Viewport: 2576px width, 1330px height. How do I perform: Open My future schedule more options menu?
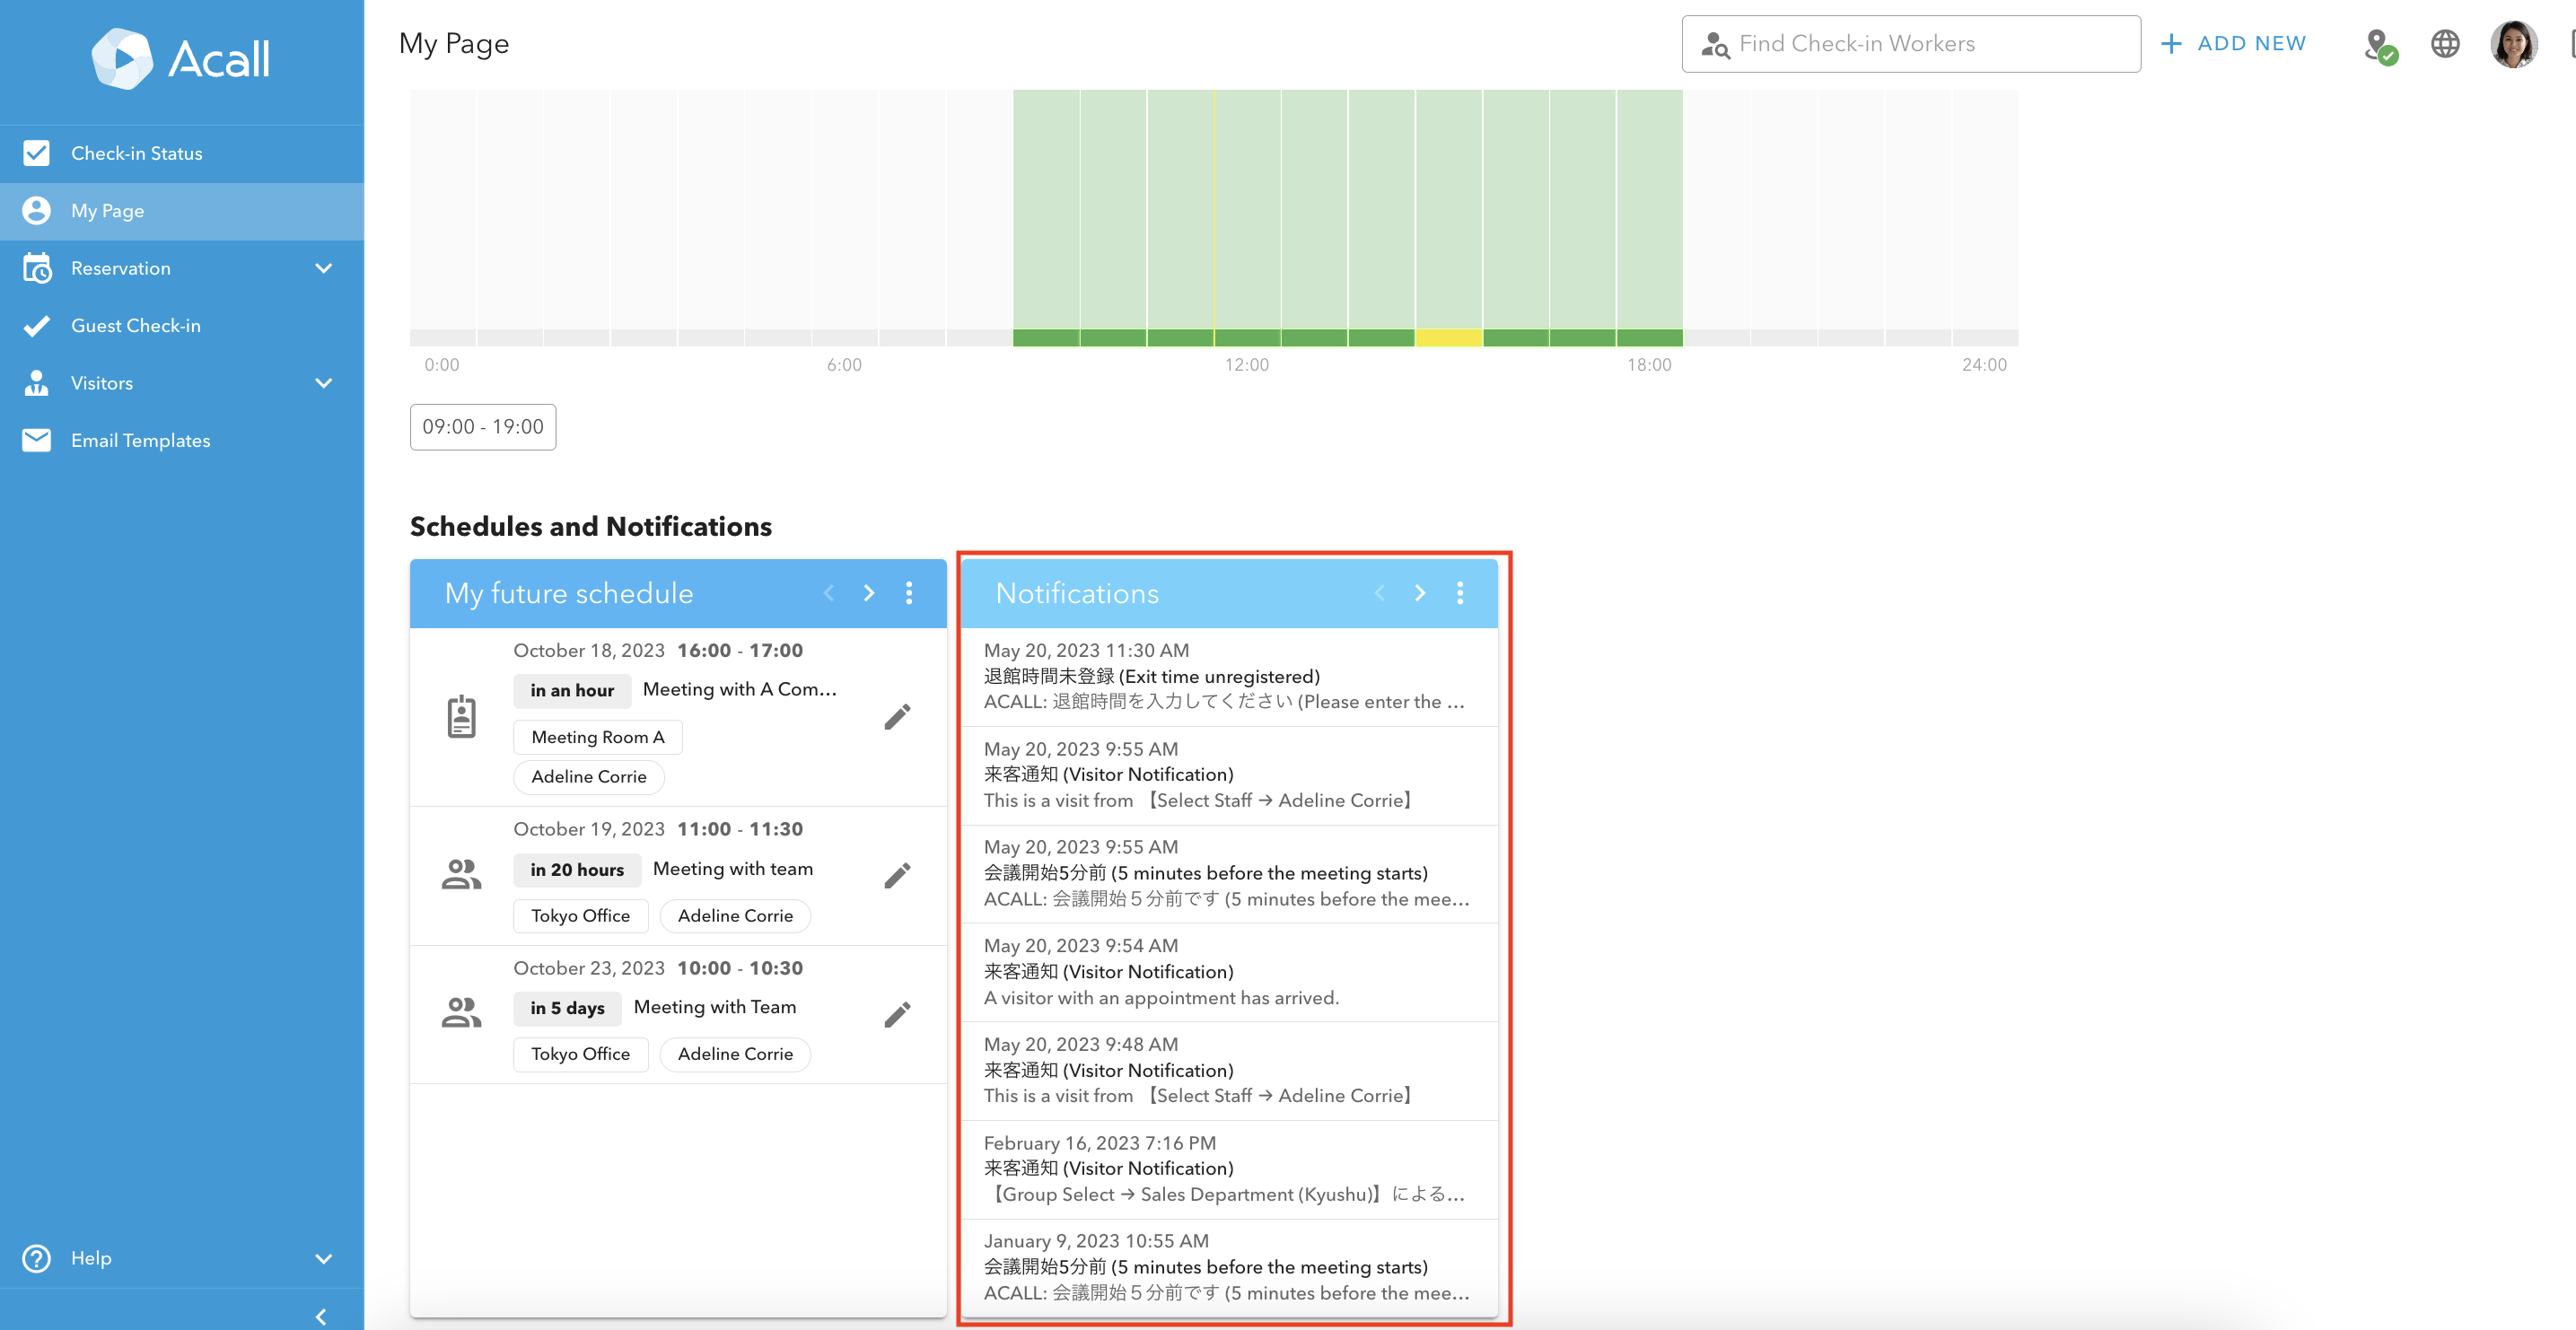(x=909, y=593)
